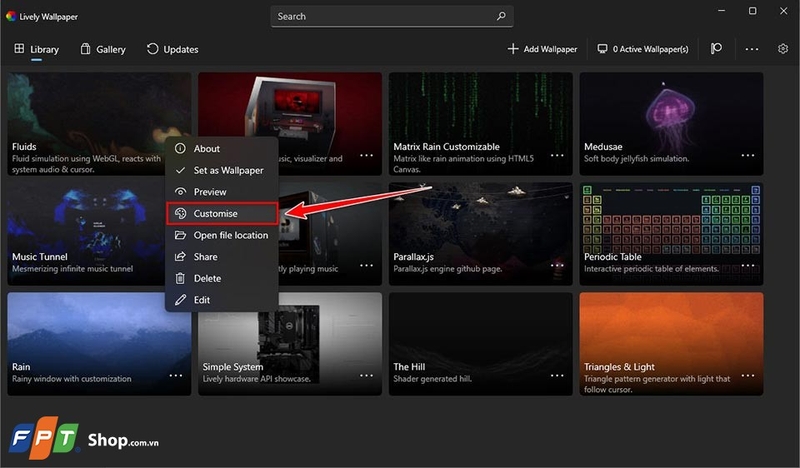
Task: Click the Search input field
Action: (392, 16)
